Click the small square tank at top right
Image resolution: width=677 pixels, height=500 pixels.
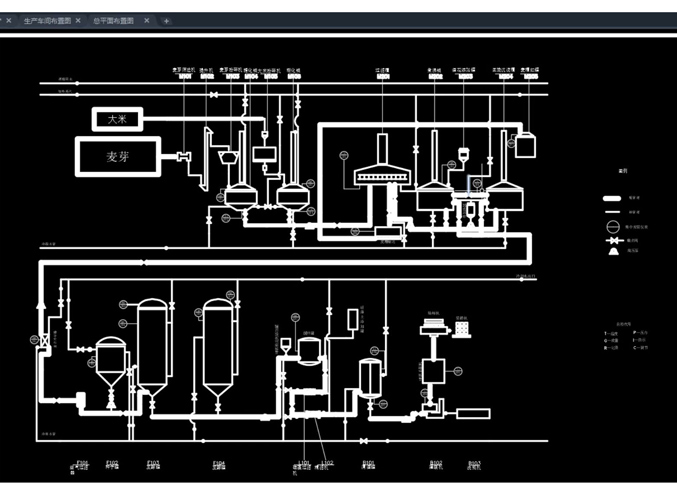[525, 143]
